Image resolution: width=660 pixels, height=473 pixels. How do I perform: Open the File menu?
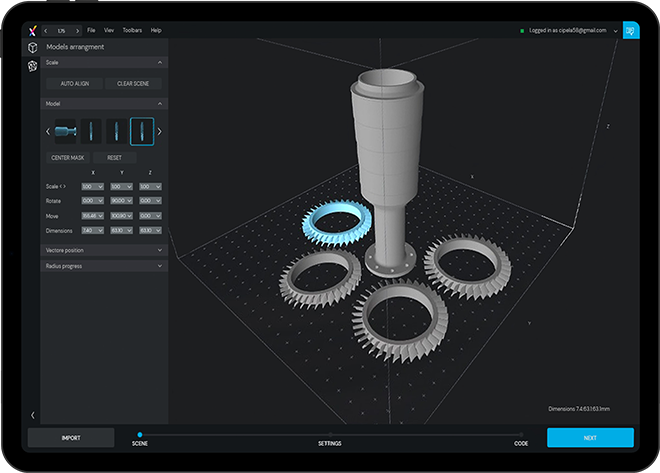[92, 31]
